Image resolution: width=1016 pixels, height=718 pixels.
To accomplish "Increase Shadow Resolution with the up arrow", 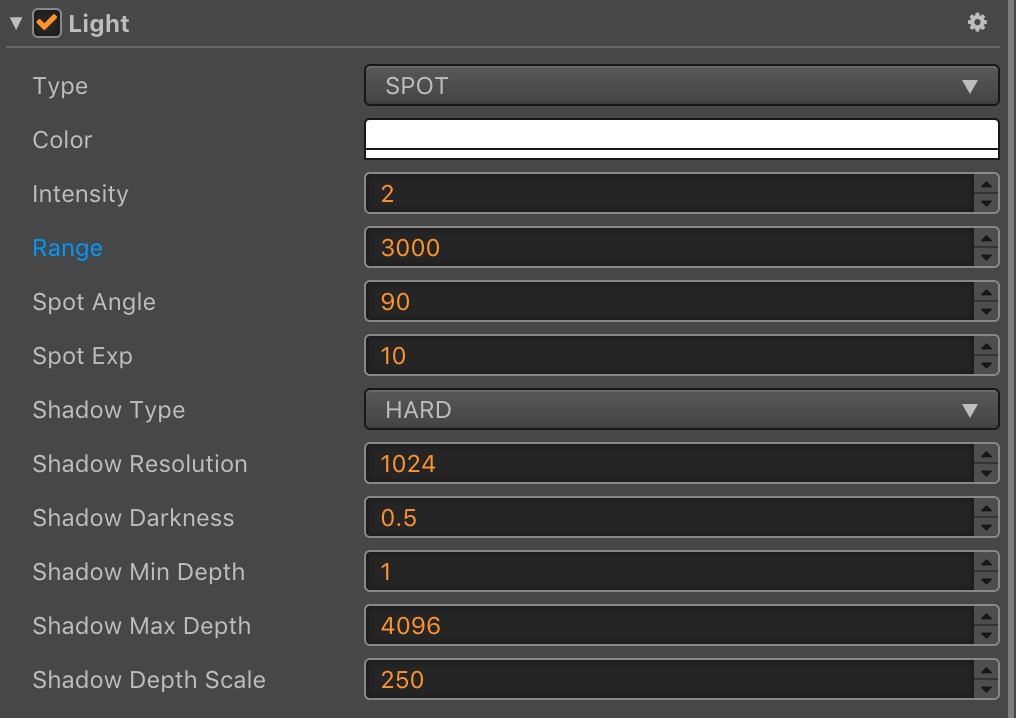I will [986, 454].
